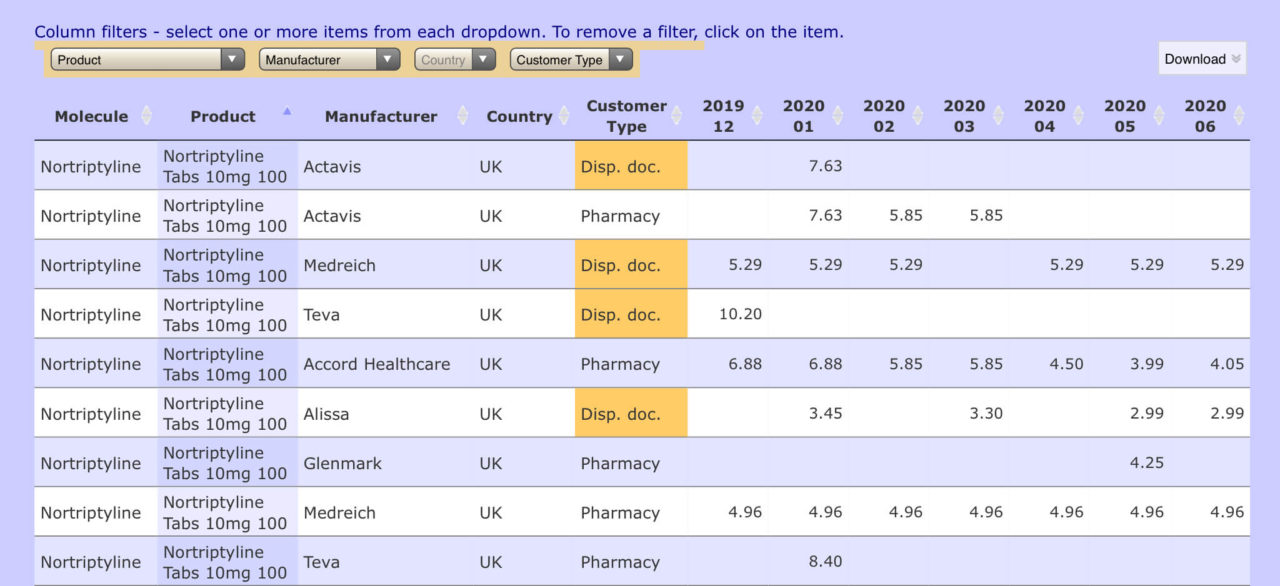Image resolution: width=1280 pixels, height=586 pixels.
Task: Remove the Disp. doc. filter on Medreich row
Action: click(x=630, y=265)
